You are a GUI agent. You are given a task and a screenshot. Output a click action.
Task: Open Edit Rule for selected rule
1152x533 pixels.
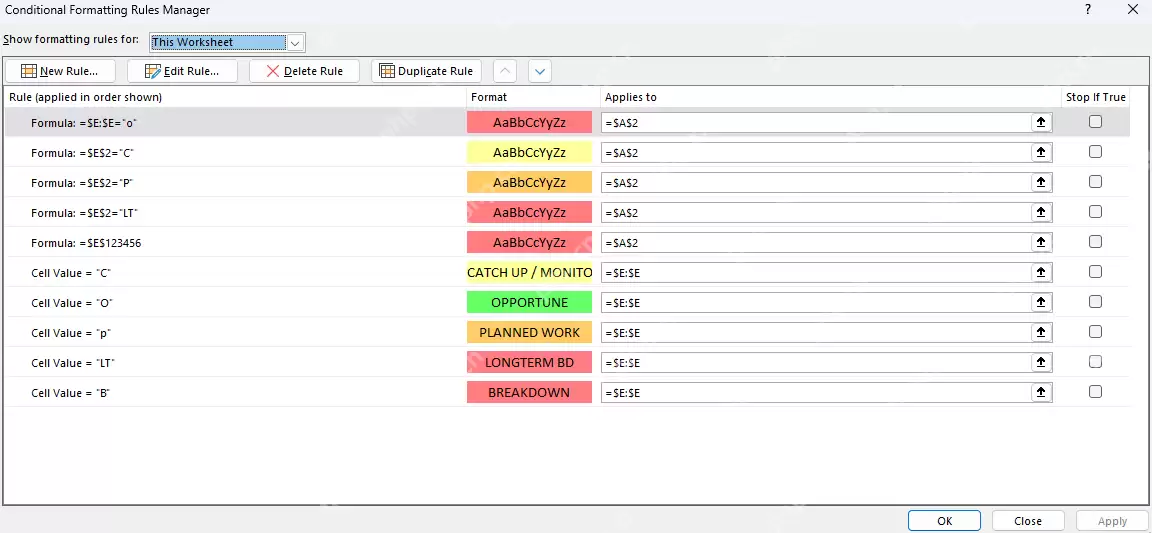click(182, 71)
